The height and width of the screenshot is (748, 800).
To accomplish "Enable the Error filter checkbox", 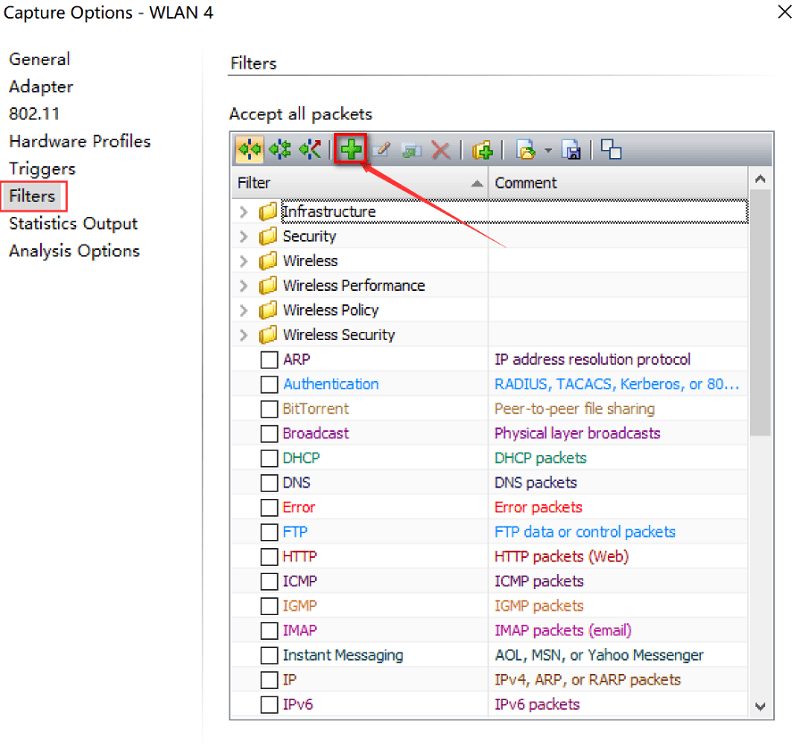I will click(x=269, y=507).
